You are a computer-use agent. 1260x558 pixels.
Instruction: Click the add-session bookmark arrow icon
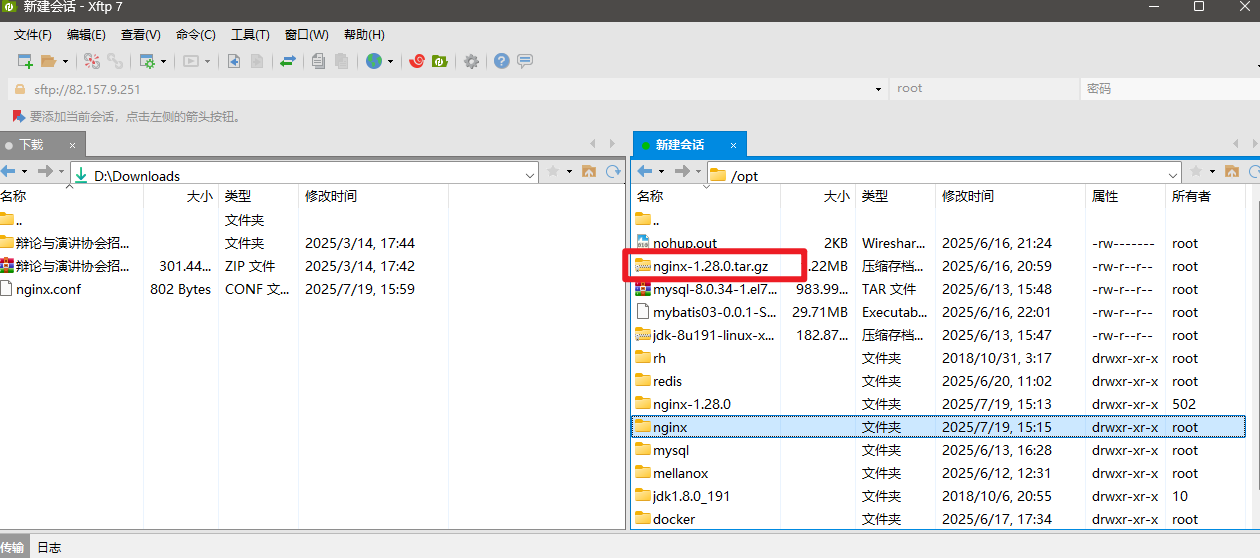point(18,116)
